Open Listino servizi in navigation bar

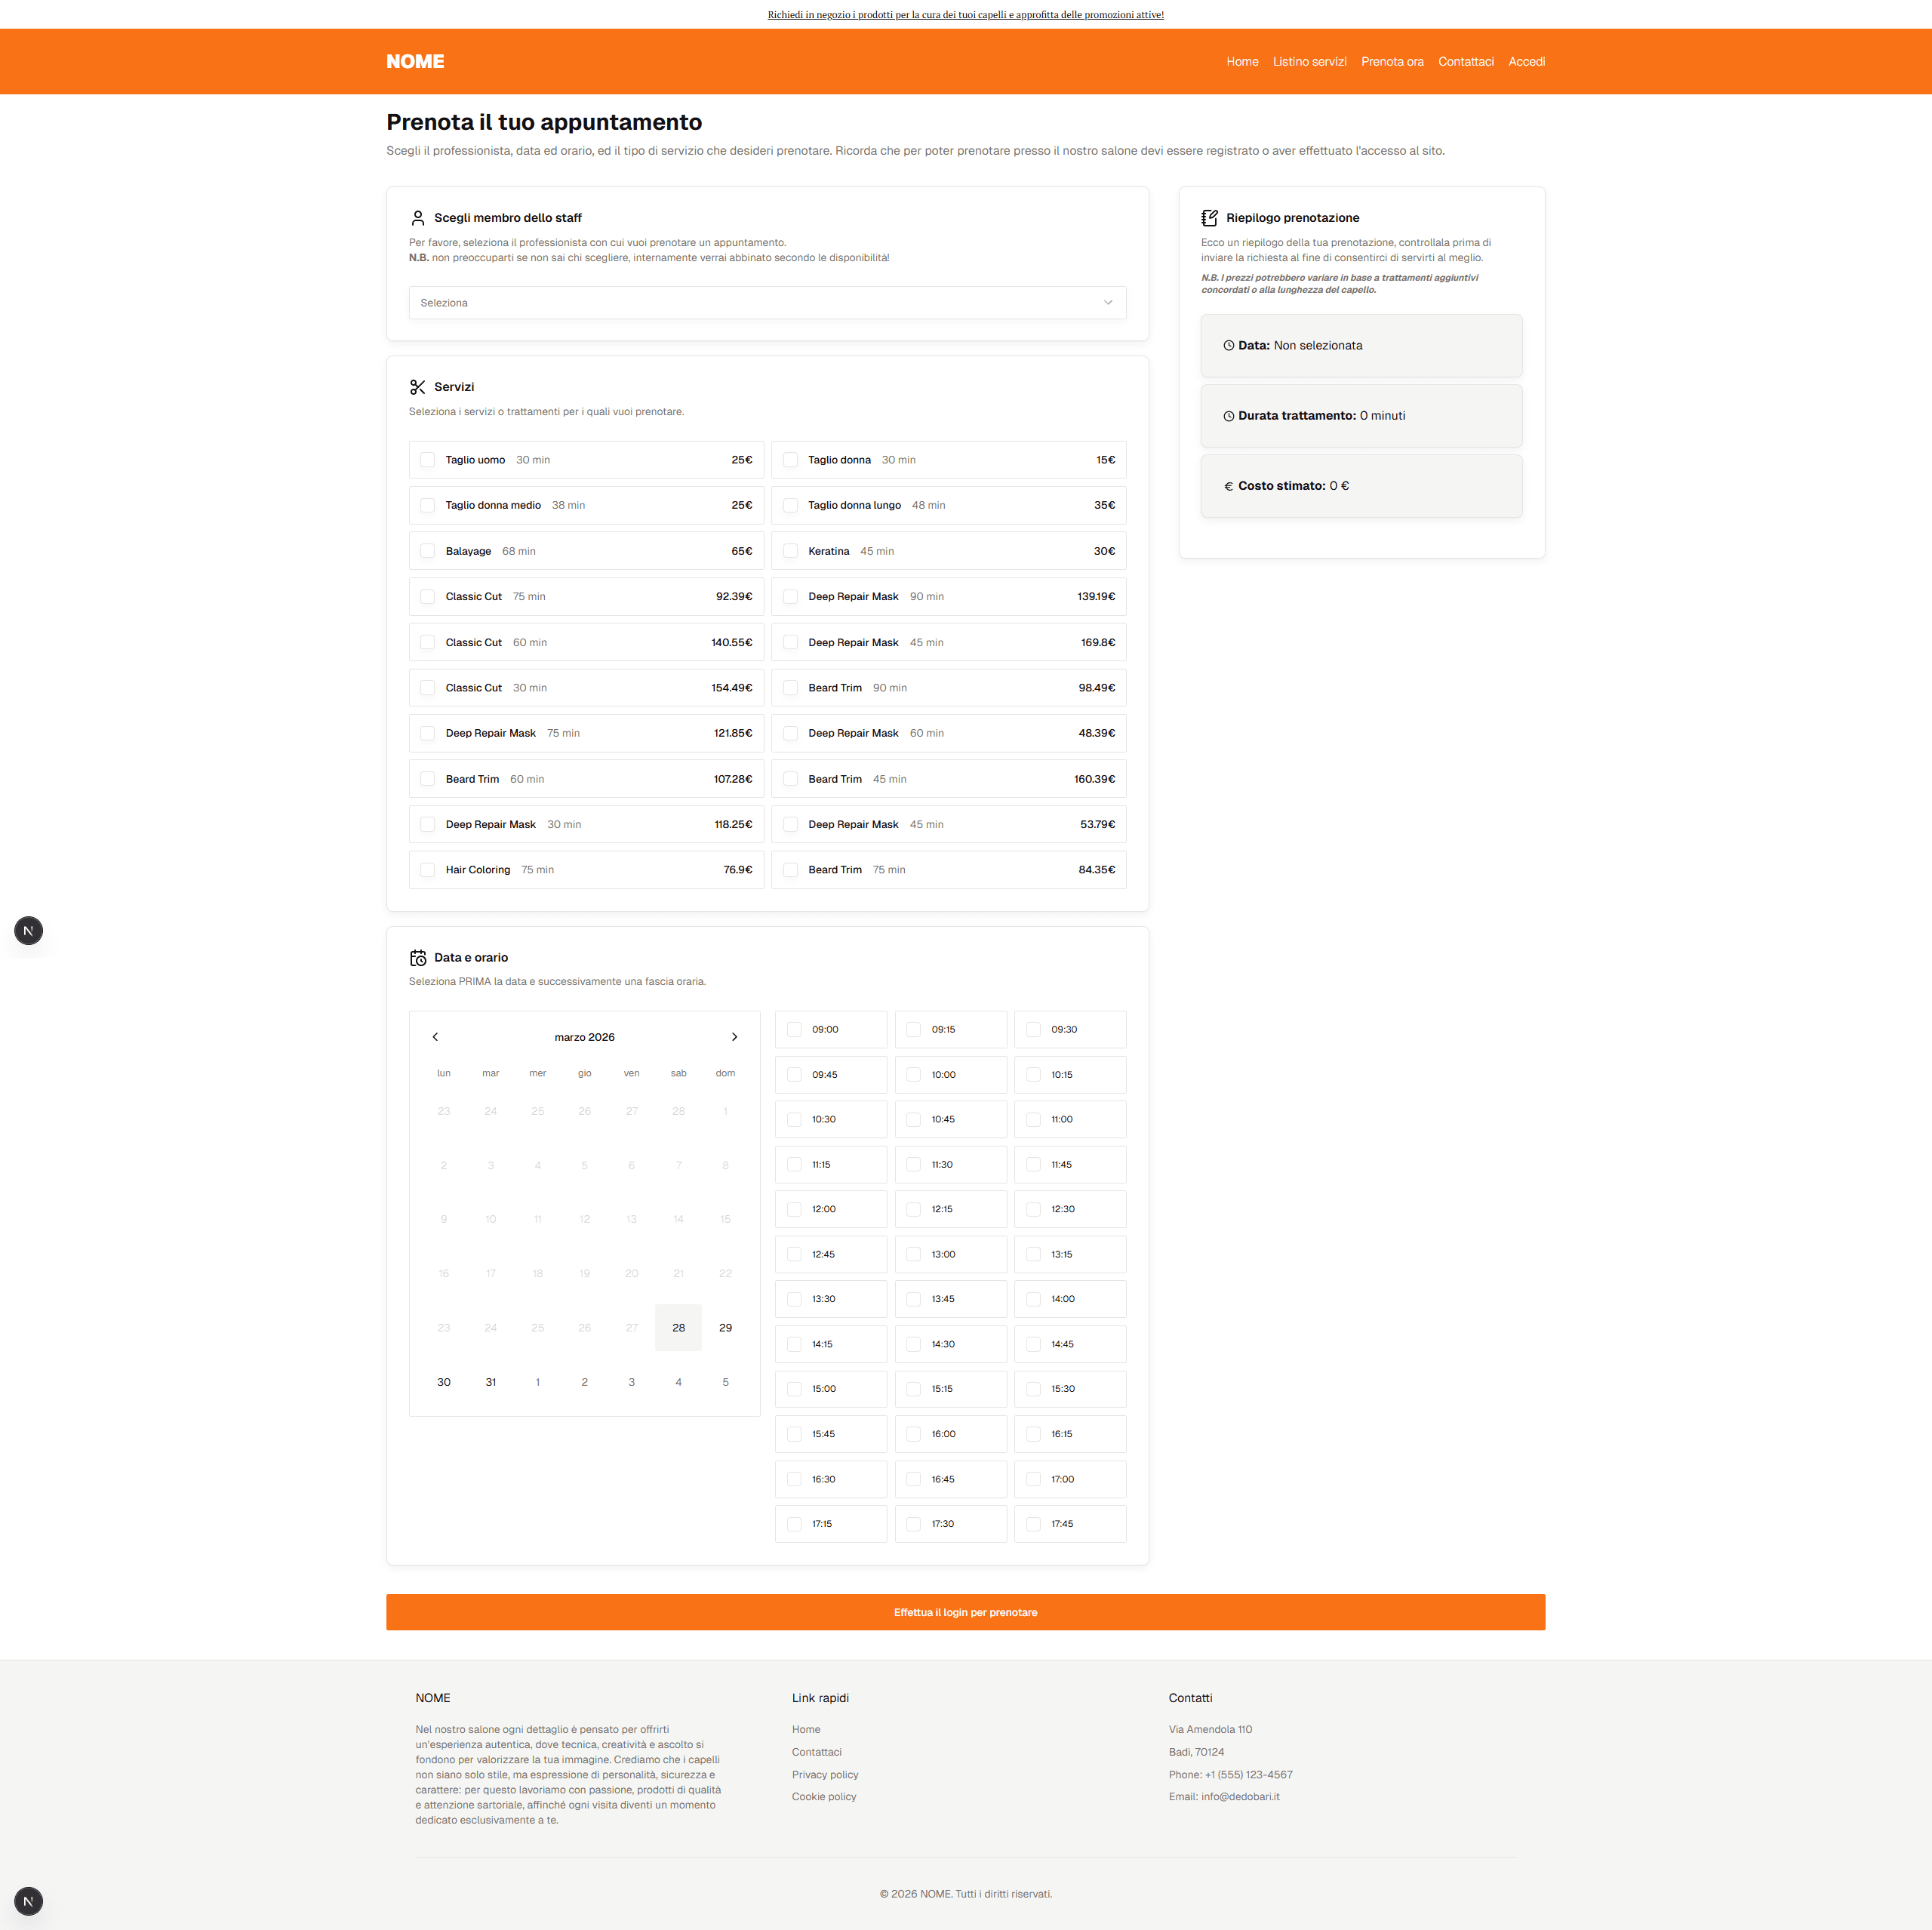coord(1309,62)
